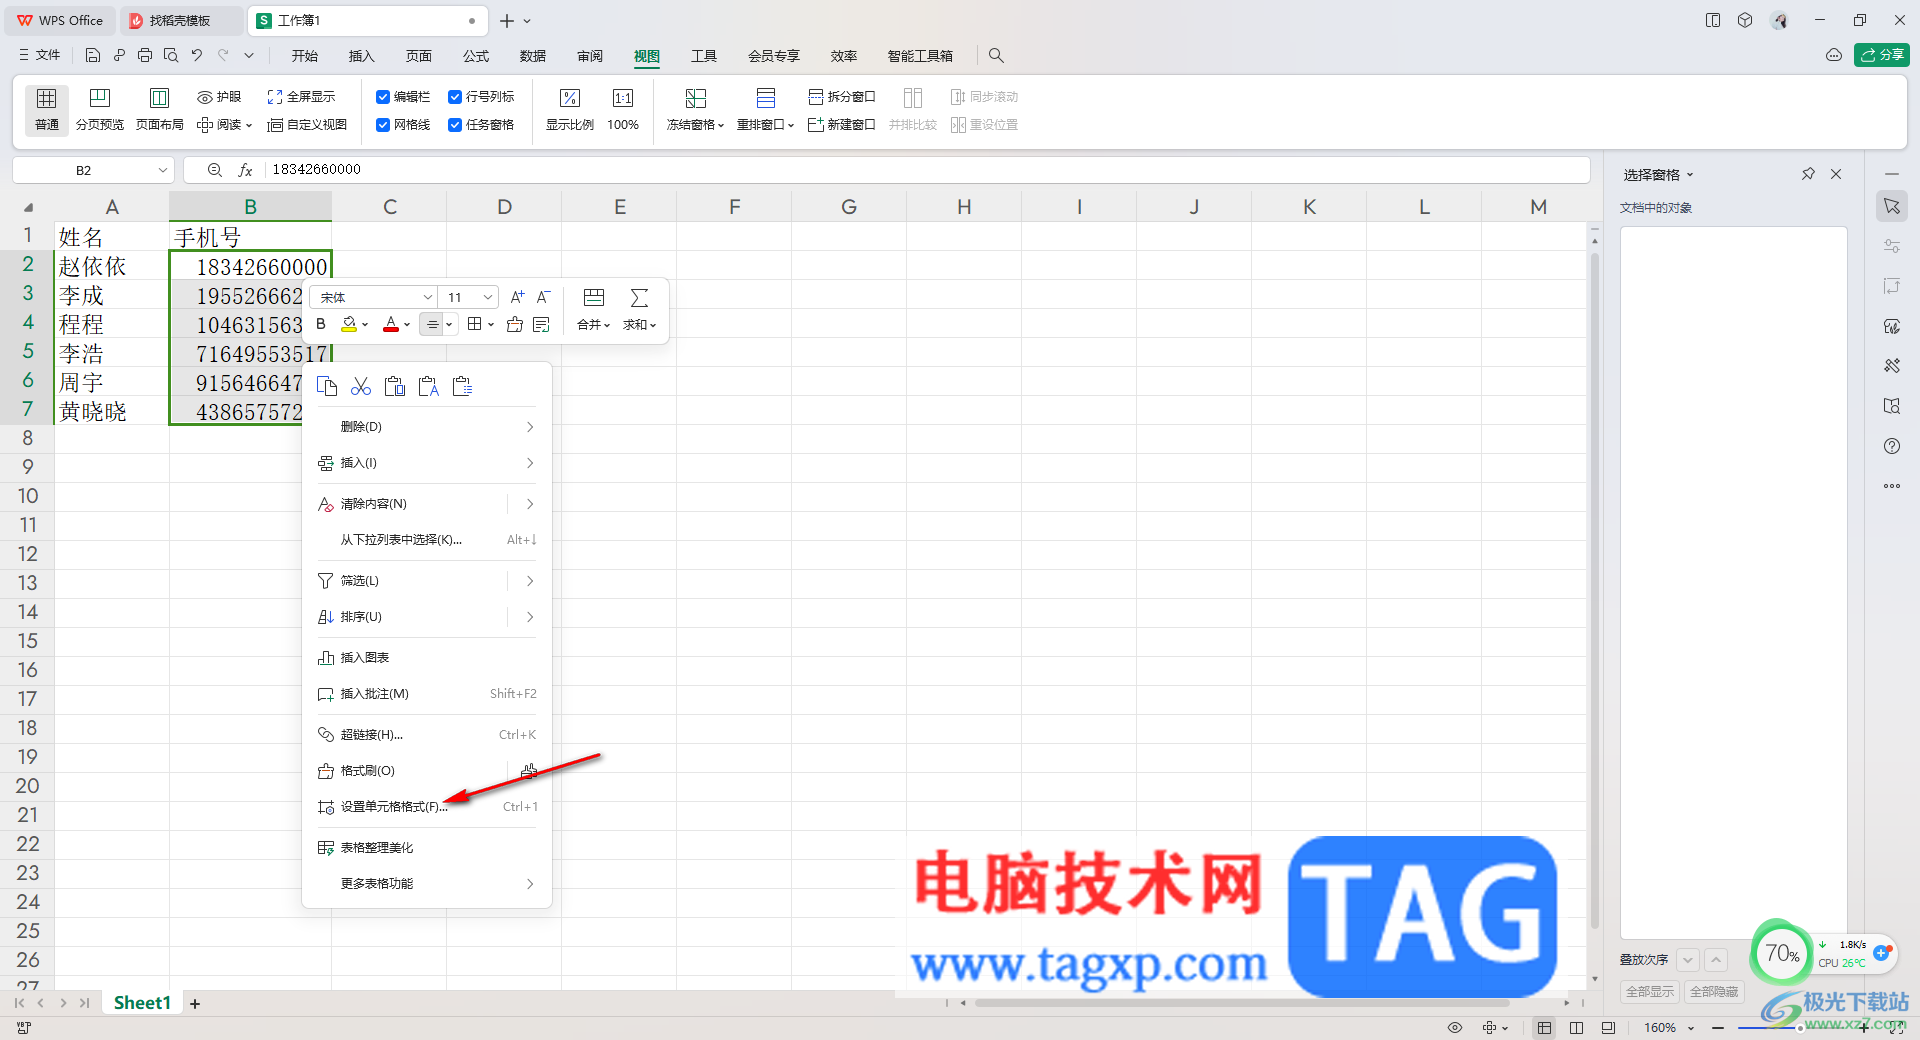Open the Insert (插入) submenu

(x=427, y=463)
